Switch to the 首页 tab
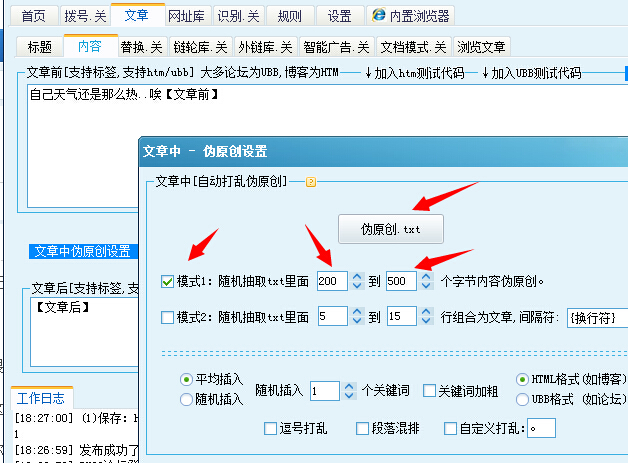The image size is (628, 463). point(34,16)
